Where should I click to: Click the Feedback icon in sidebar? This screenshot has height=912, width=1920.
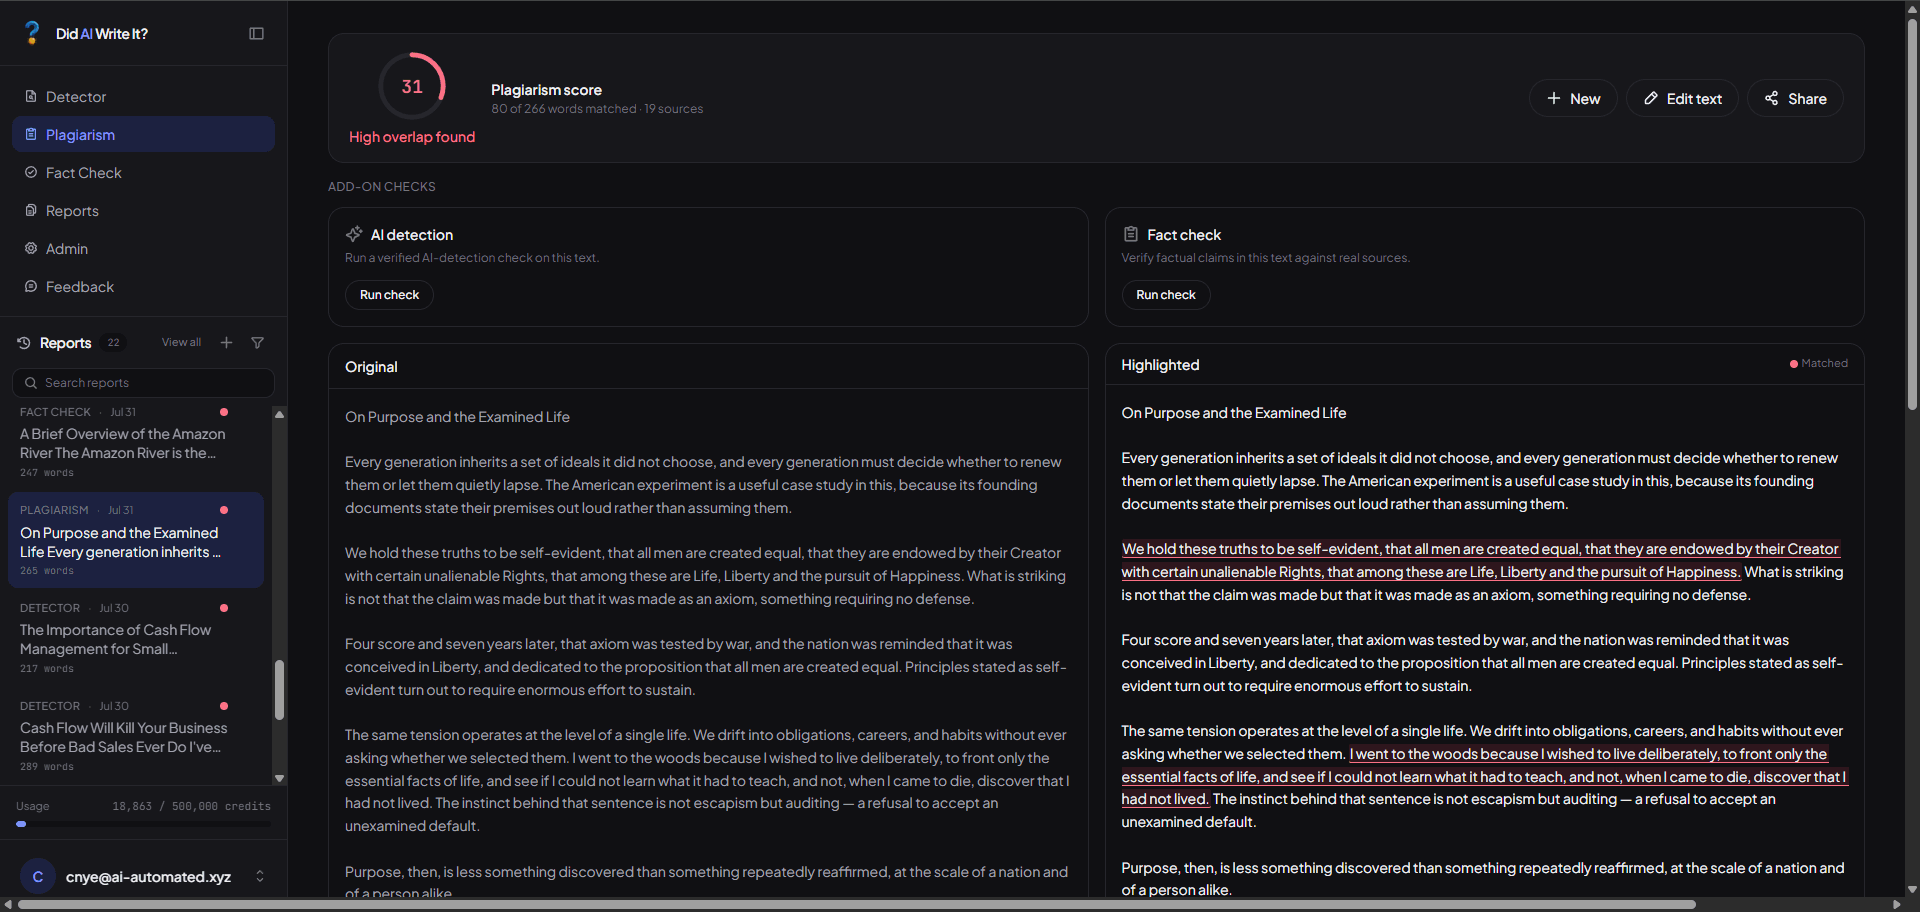[x=31, y=287]
